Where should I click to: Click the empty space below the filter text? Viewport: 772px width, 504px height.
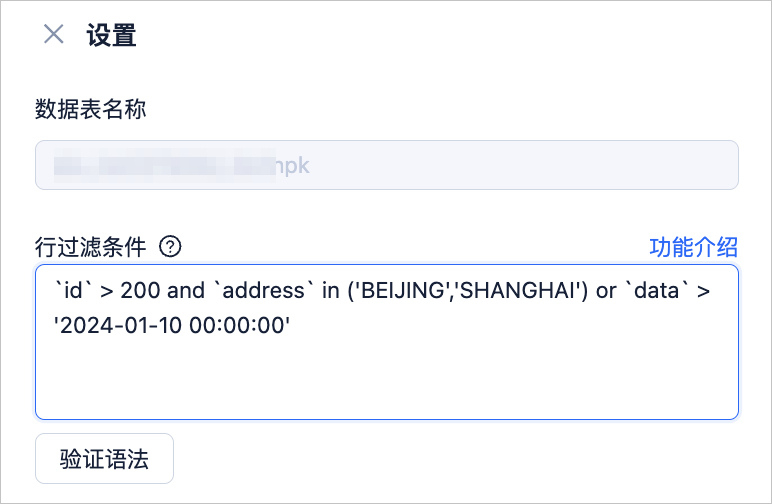point(387,379)
